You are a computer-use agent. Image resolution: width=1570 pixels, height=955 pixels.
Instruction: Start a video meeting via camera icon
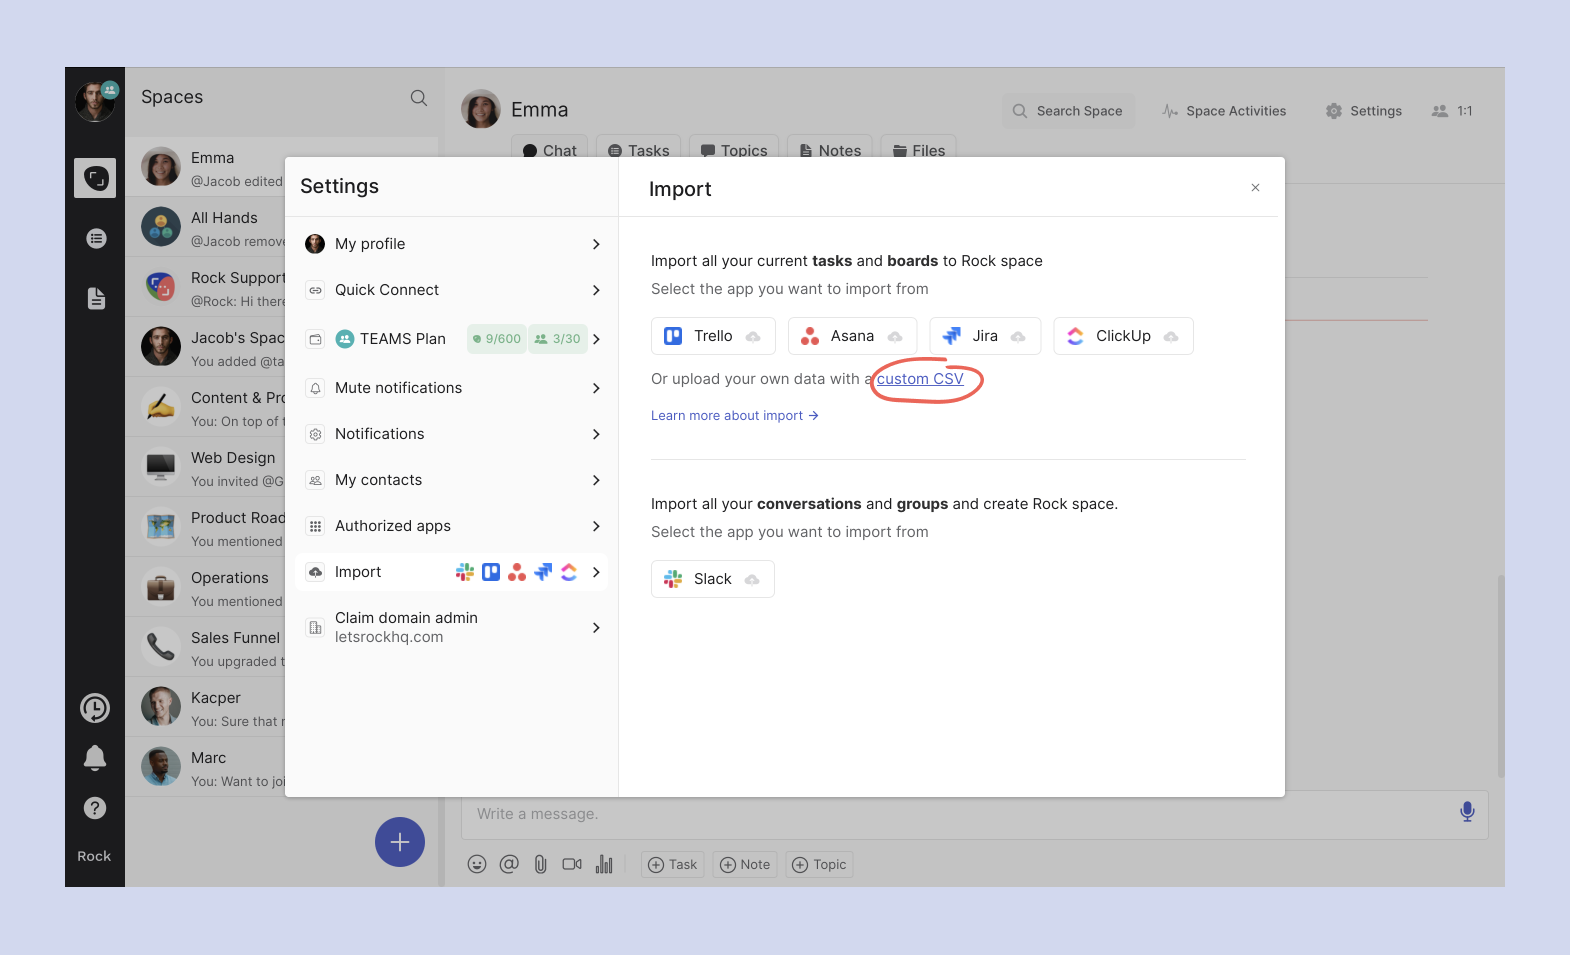pyautogui.click(x=572, y=864)
